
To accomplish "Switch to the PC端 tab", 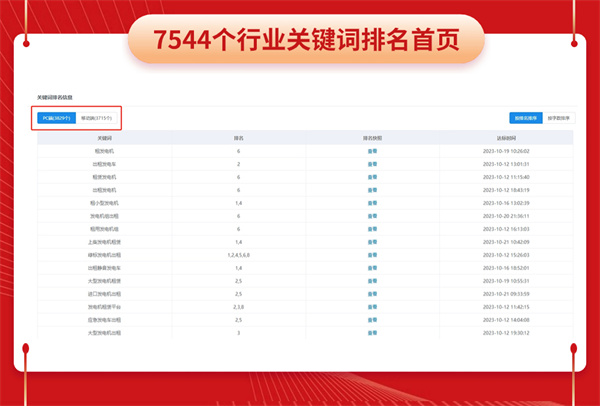I will pyautogui.click(x=57, y=118).
